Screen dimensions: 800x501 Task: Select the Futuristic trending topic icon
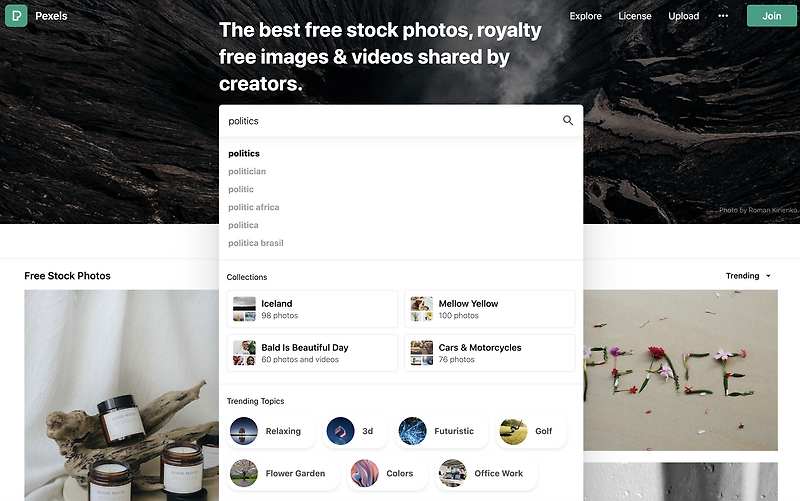coord(412,431)
